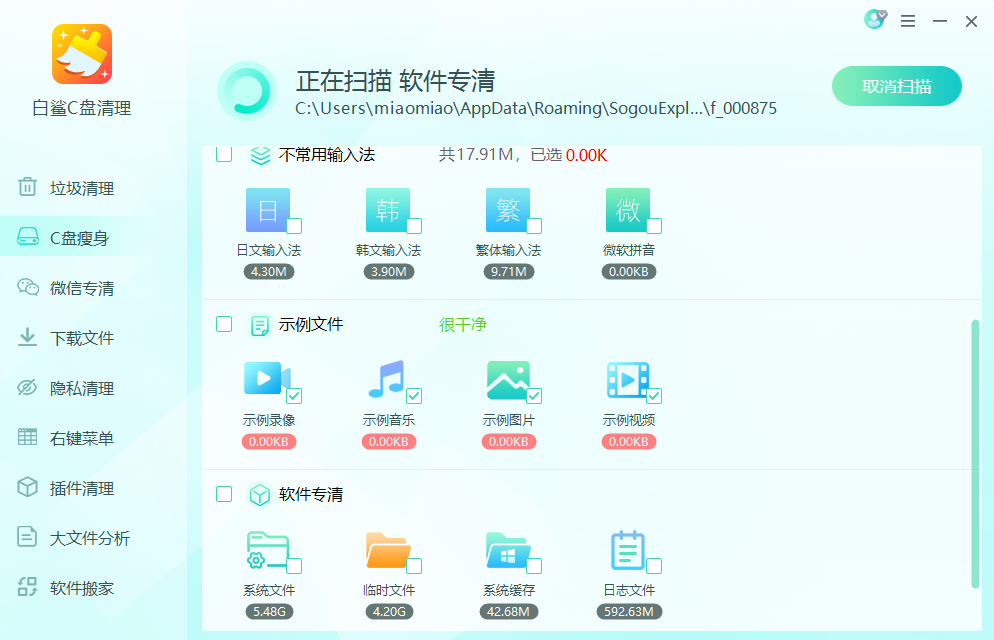Click the 日志文件 notepad icon
The height and width of the screenshot is (640, 994).
click(628, 549)
